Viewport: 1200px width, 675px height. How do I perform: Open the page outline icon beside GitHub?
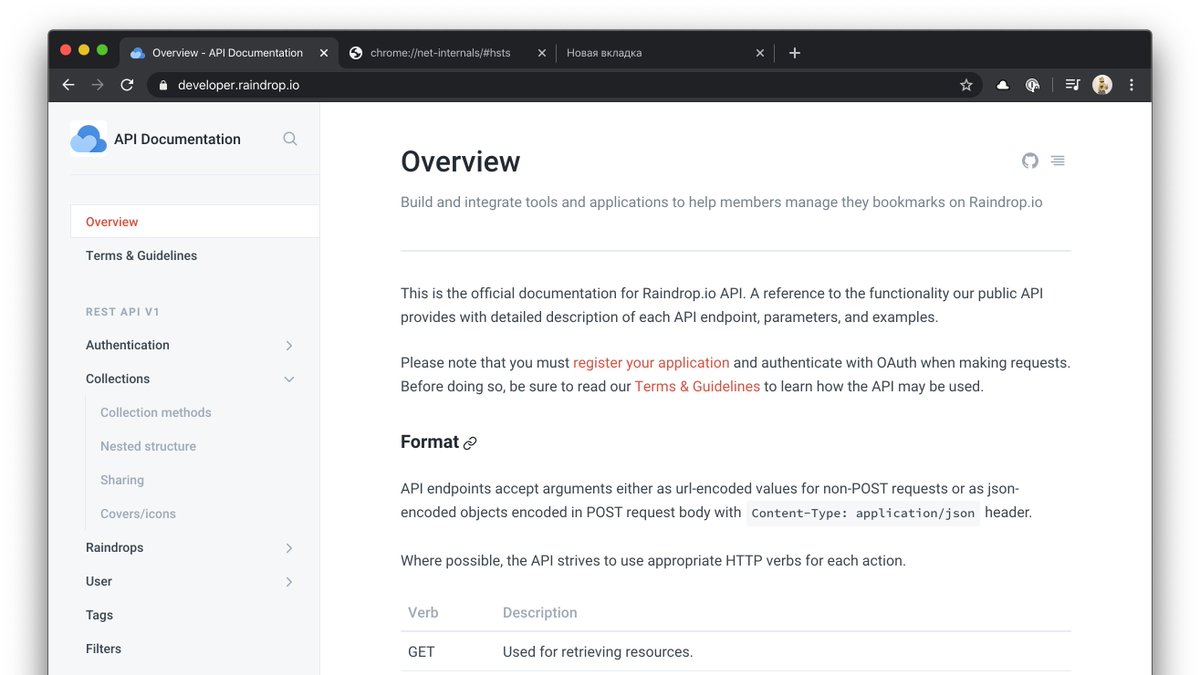coord(1058,160)
